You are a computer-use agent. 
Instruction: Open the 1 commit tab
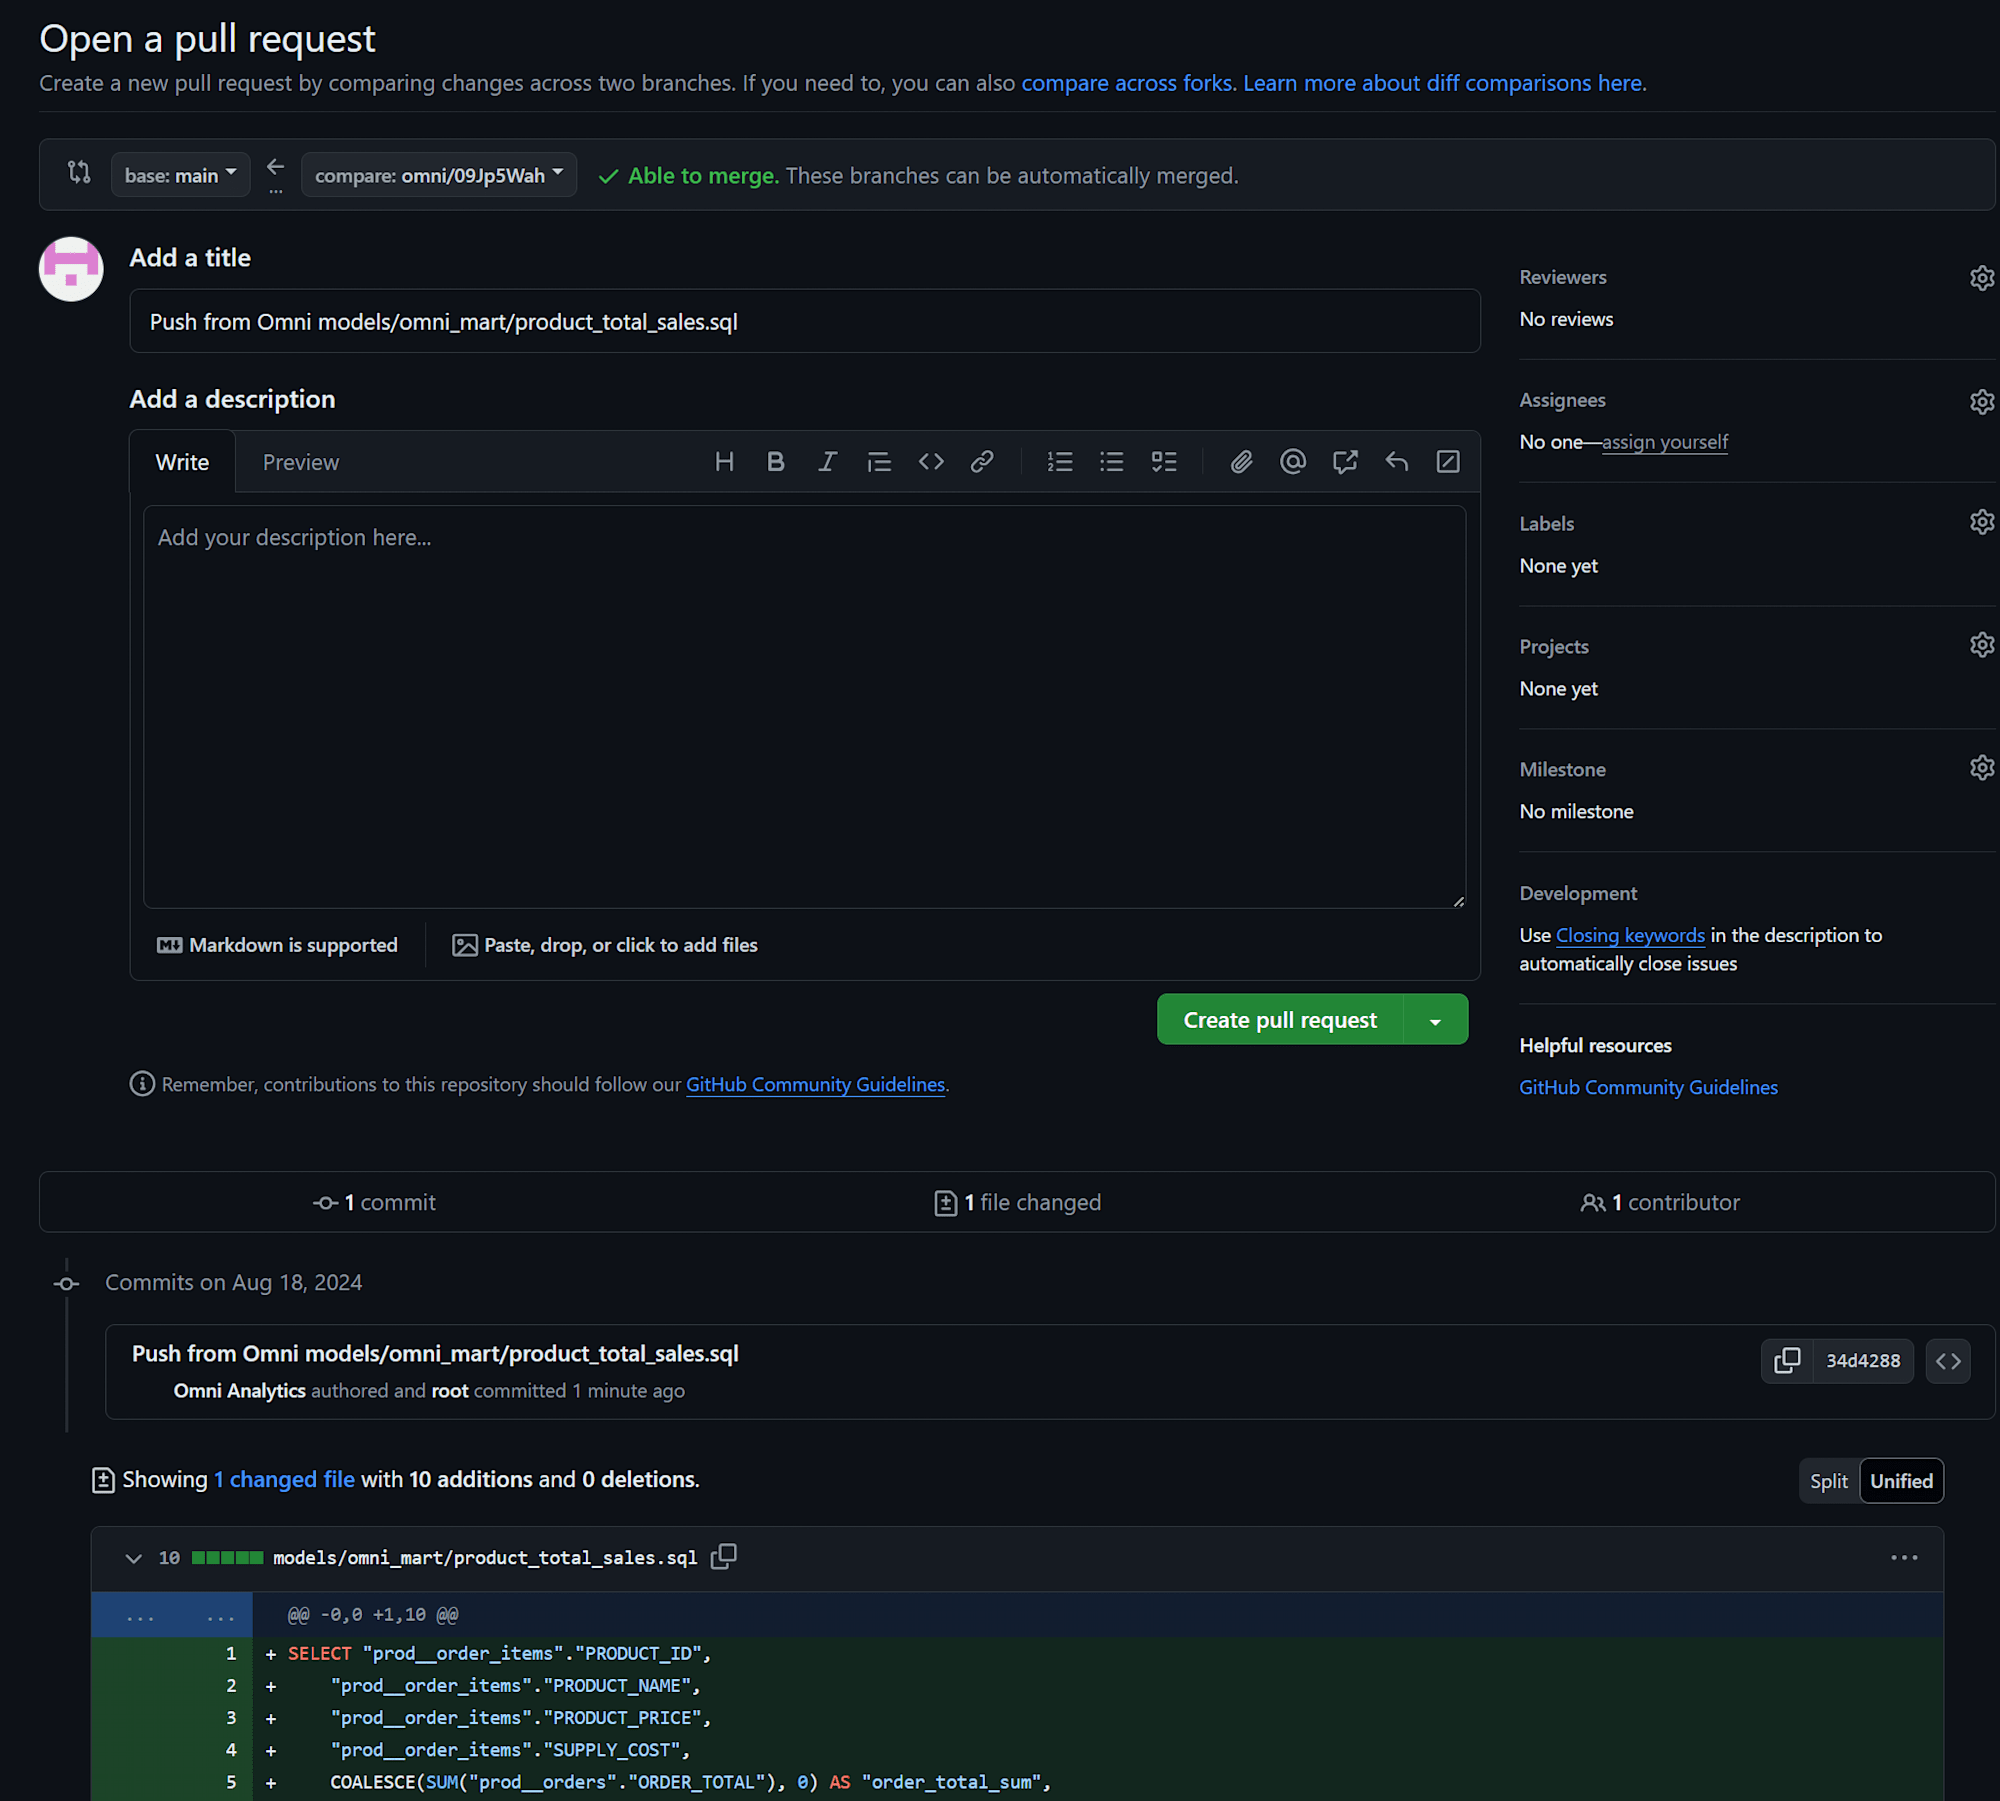[374, 1202]
